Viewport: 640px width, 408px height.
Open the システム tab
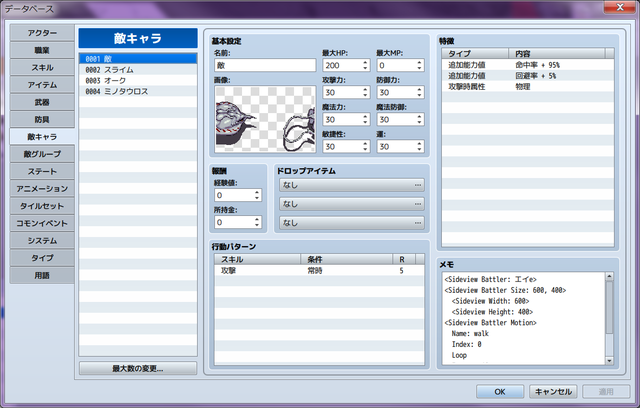coord(42,241)
